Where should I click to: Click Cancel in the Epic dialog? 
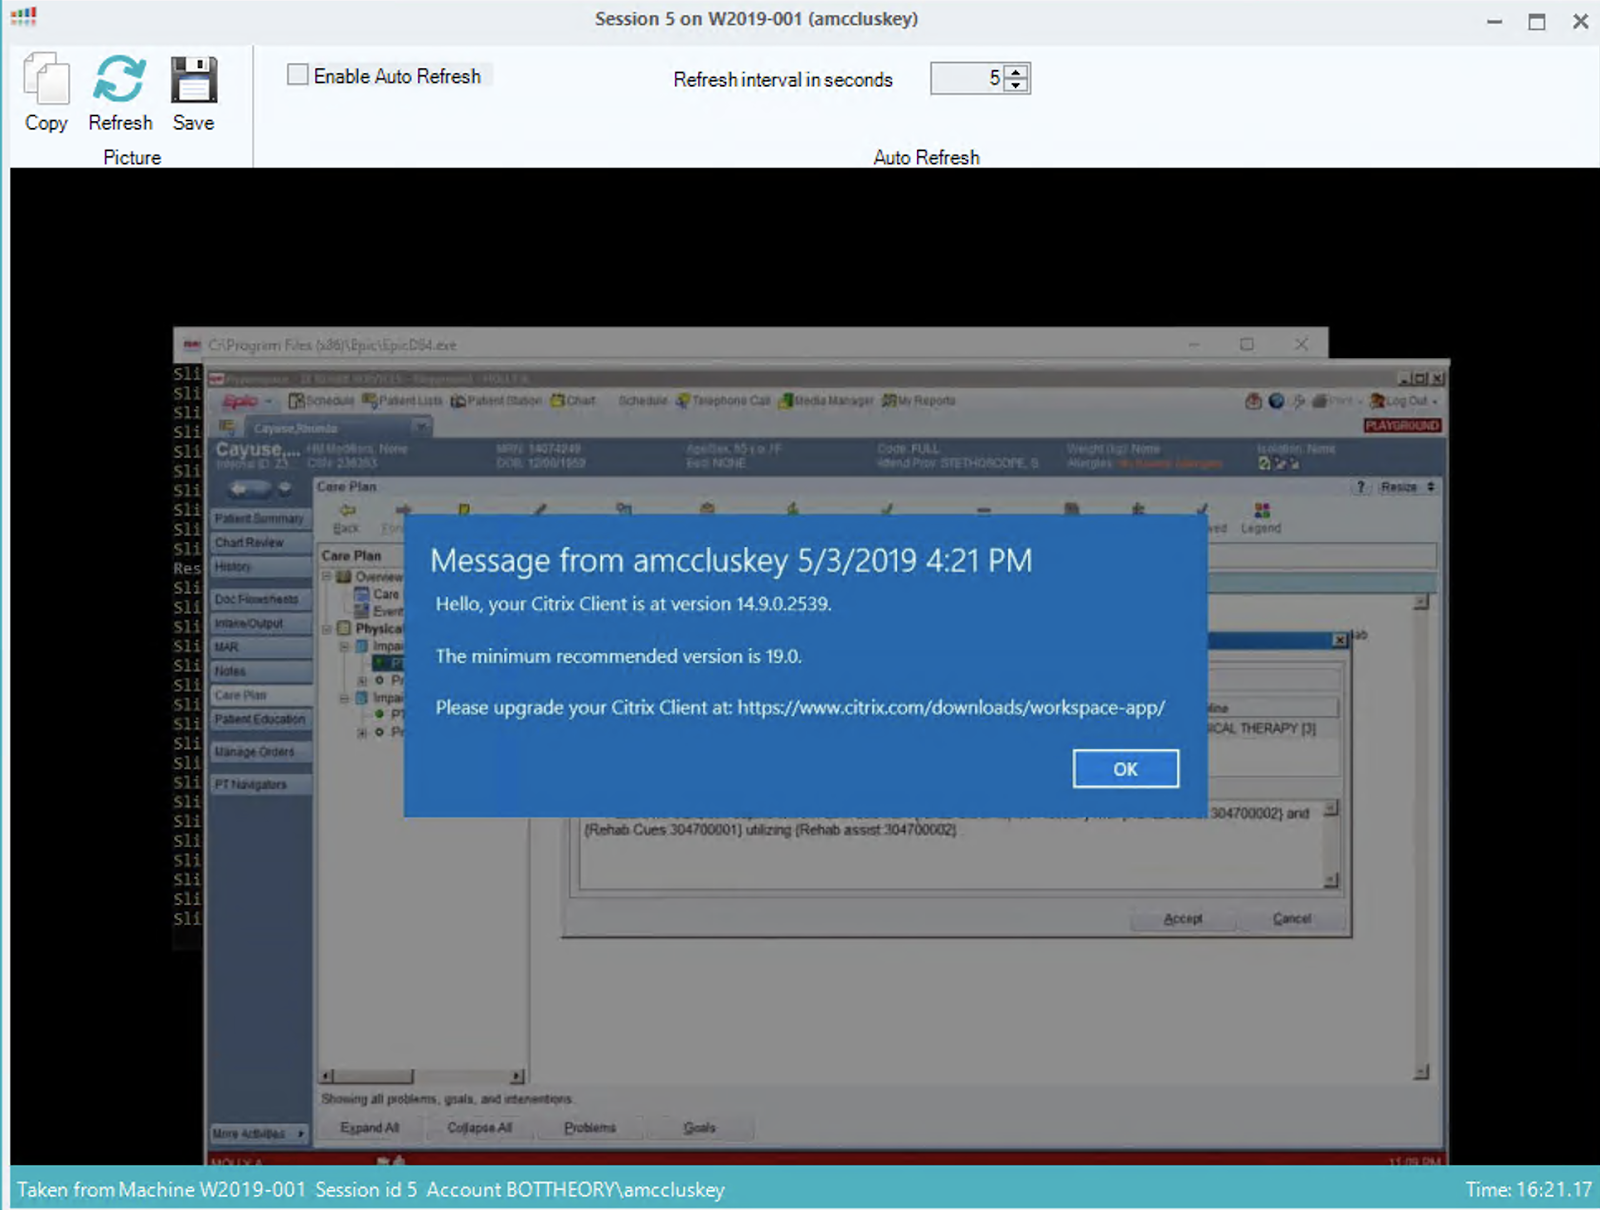click(1291, 918)
